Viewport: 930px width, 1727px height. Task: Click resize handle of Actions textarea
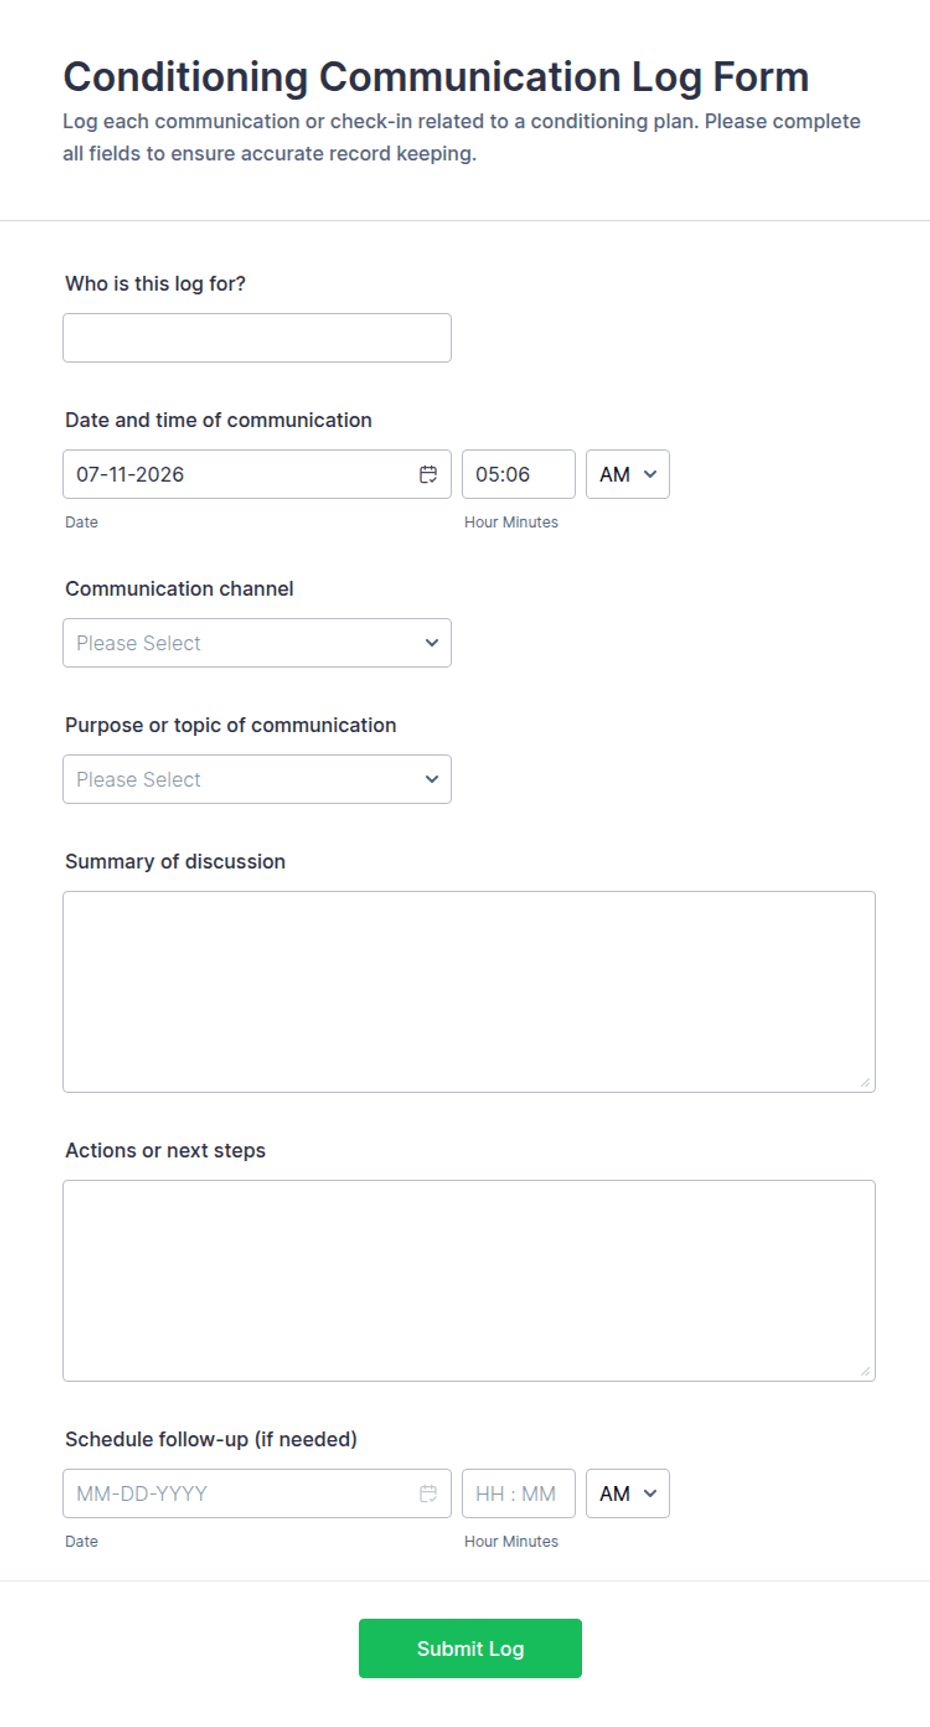tap(865, 1371)
